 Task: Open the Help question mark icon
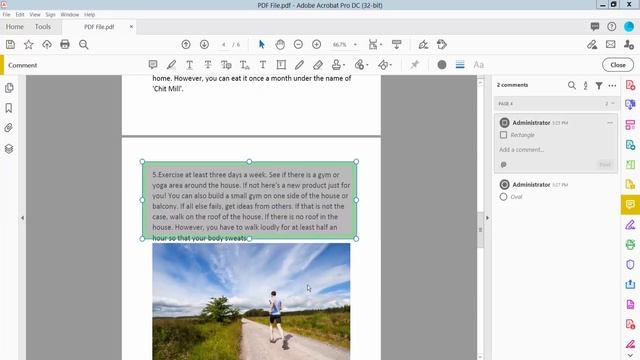tap(611, 27)
